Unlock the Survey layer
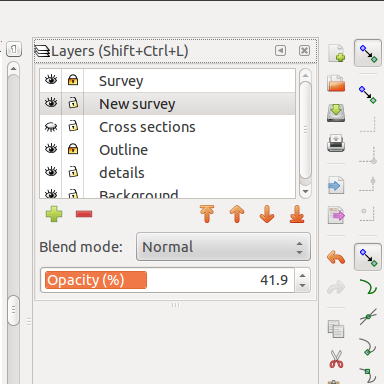 pyautogui.click(x=73, y=80)
